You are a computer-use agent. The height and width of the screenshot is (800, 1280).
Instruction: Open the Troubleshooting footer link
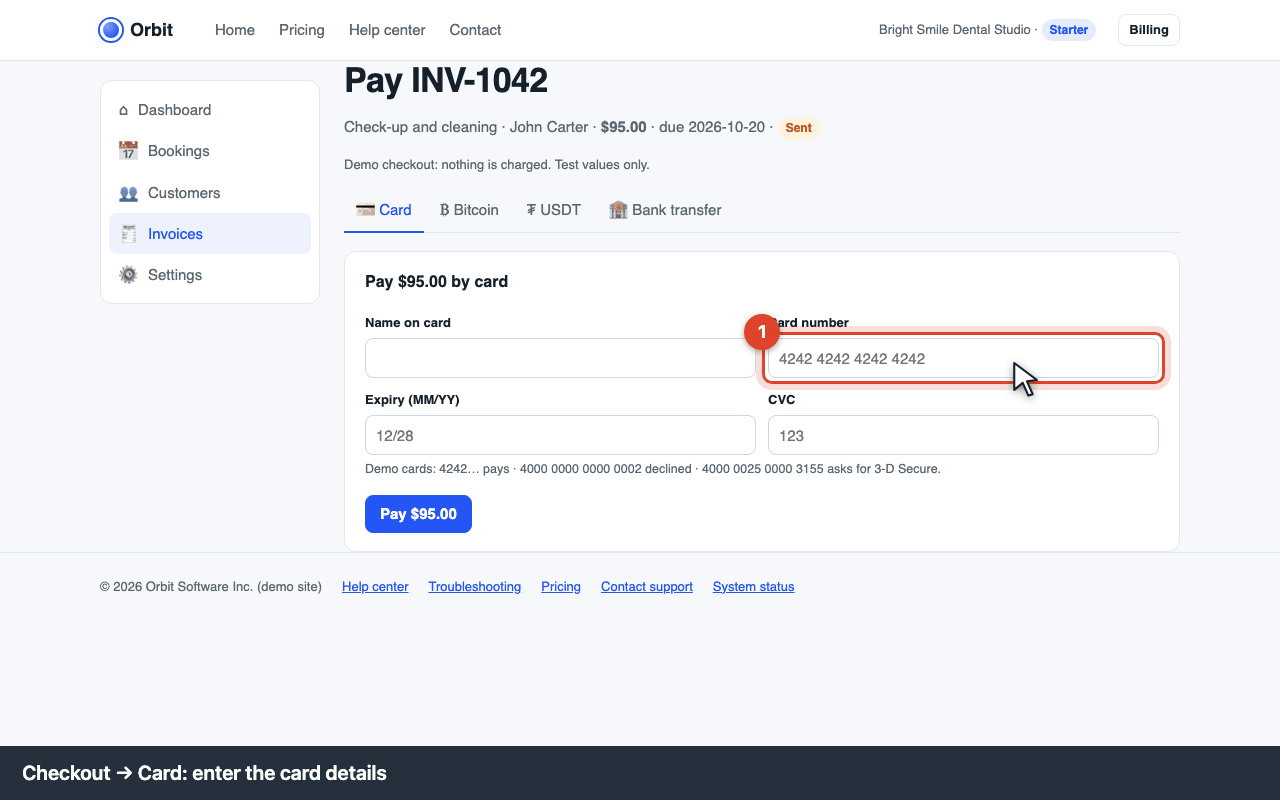(x=475, y=587)
